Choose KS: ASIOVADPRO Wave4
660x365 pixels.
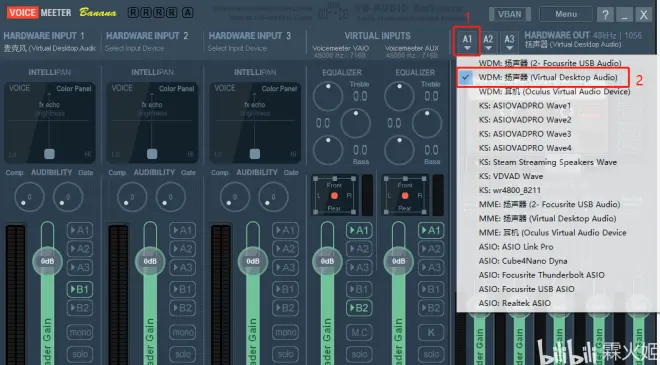[x=524, y=148]
